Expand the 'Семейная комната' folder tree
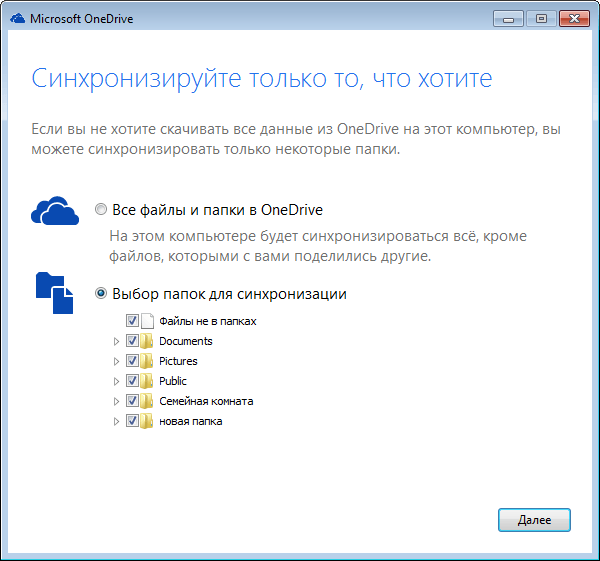 click(116, 401)
